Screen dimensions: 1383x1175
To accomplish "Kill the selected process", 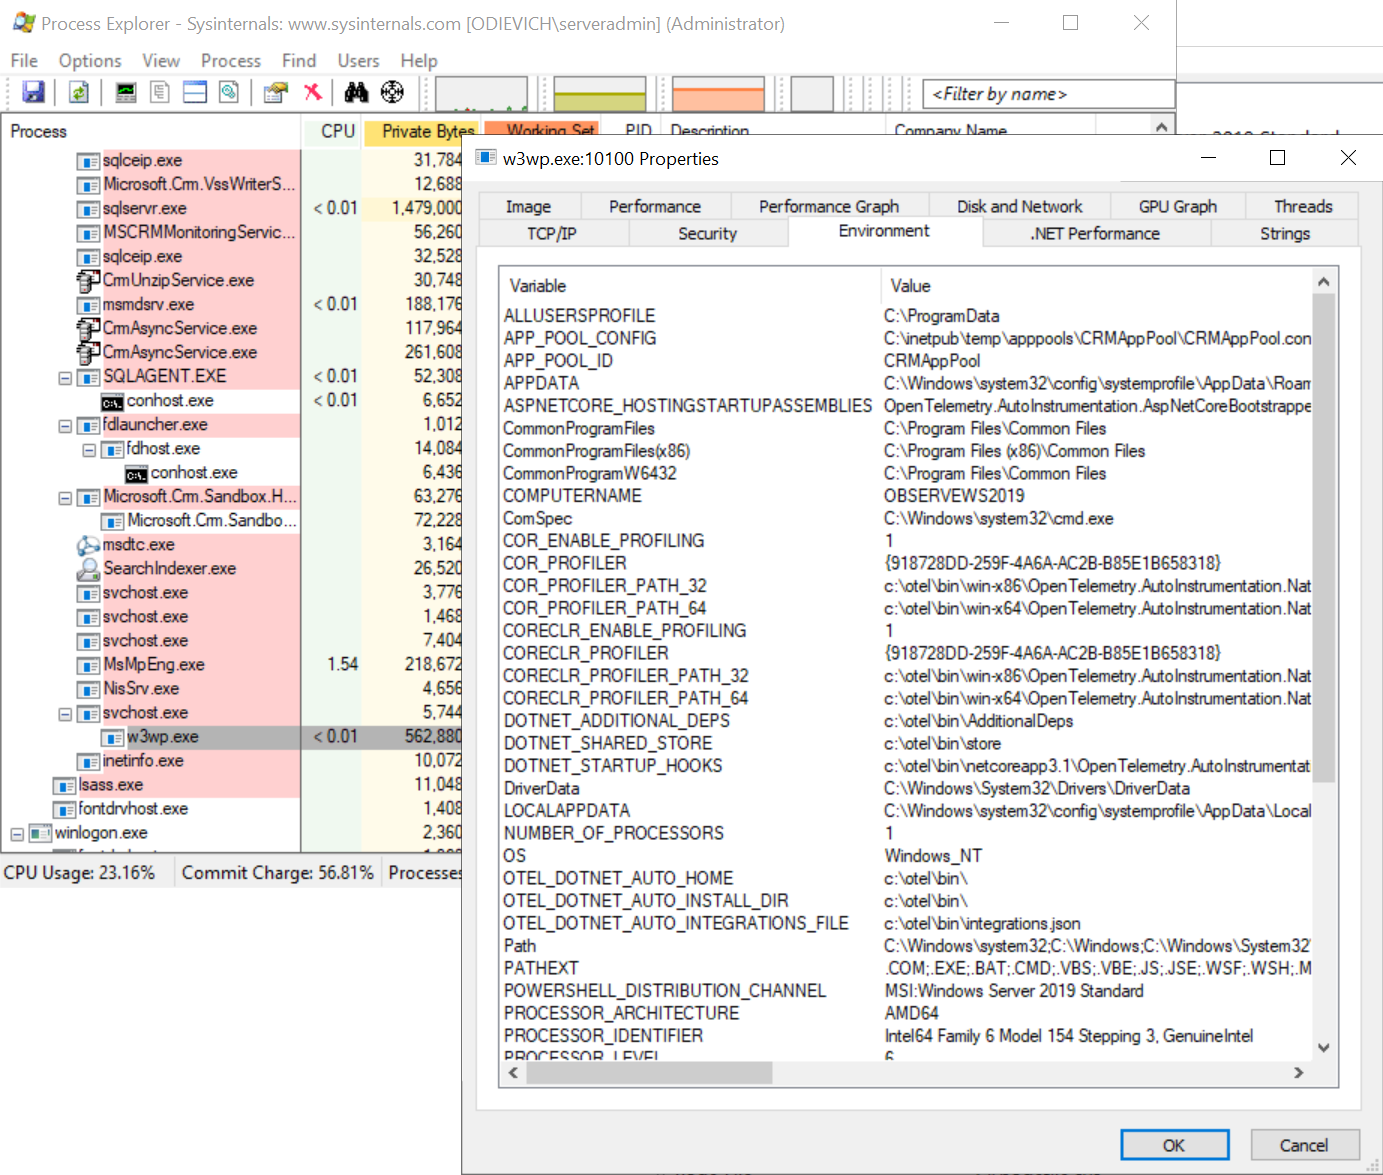I will pyautogui.click(x=312, y=92).
